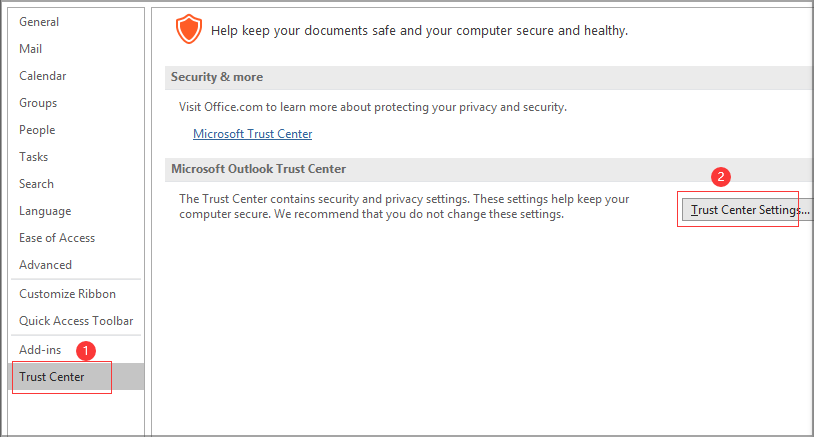This screenshot has height=437, width=814.
Task: Open Search options category
Action: pyautogui.click(x=37, y=184)
